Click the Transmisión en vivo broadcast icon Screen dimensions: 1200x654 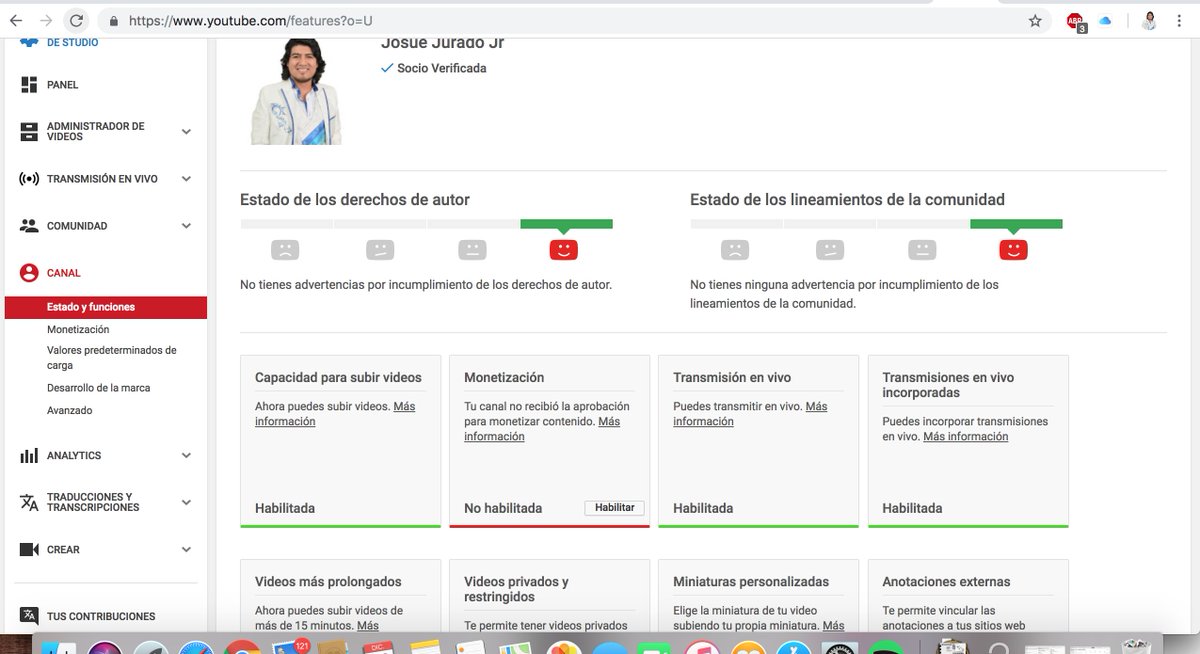[x=29, y=179]
